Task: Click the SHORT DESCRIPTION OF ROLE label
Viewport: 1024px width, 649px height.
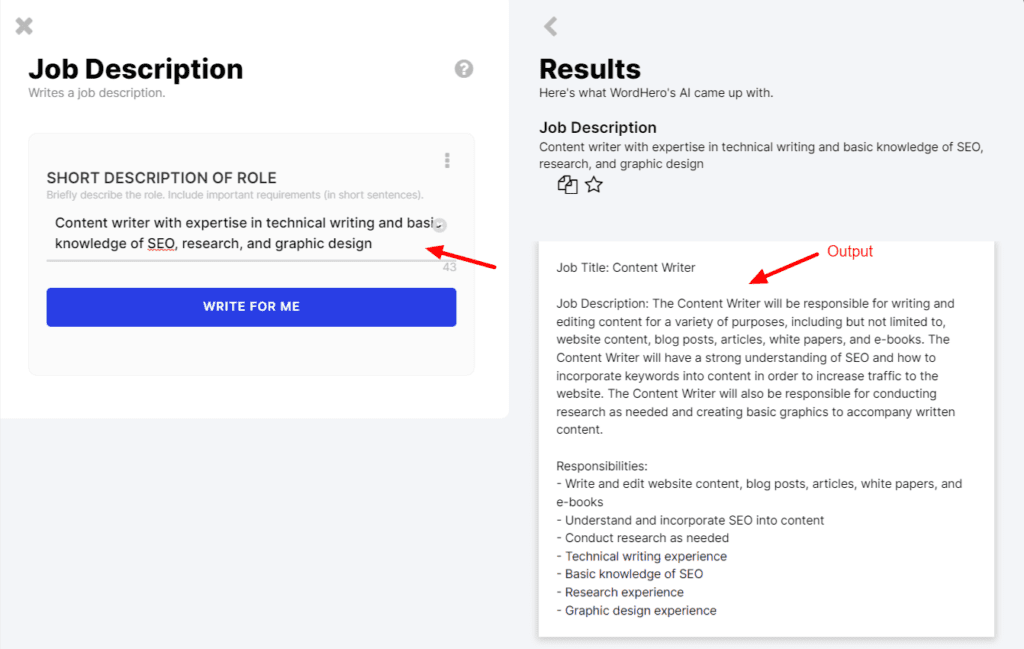Action: (159, 177)
